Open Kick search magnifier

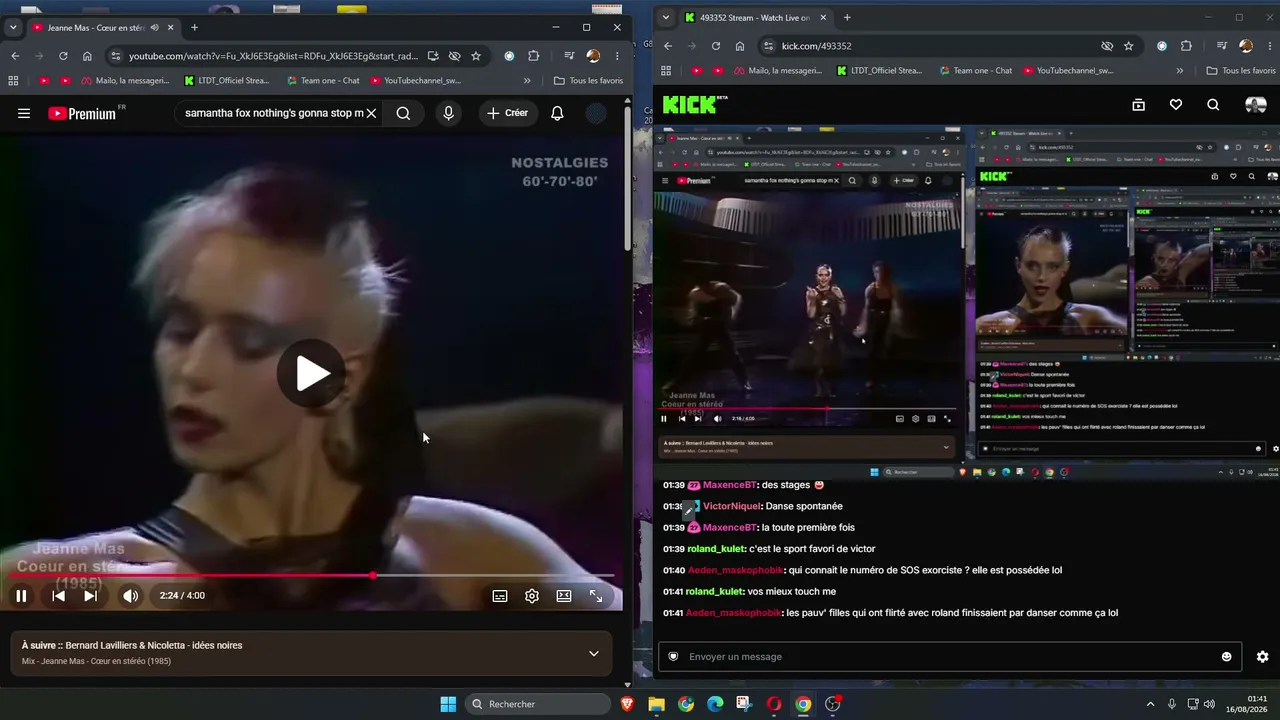coord(1213,105)
